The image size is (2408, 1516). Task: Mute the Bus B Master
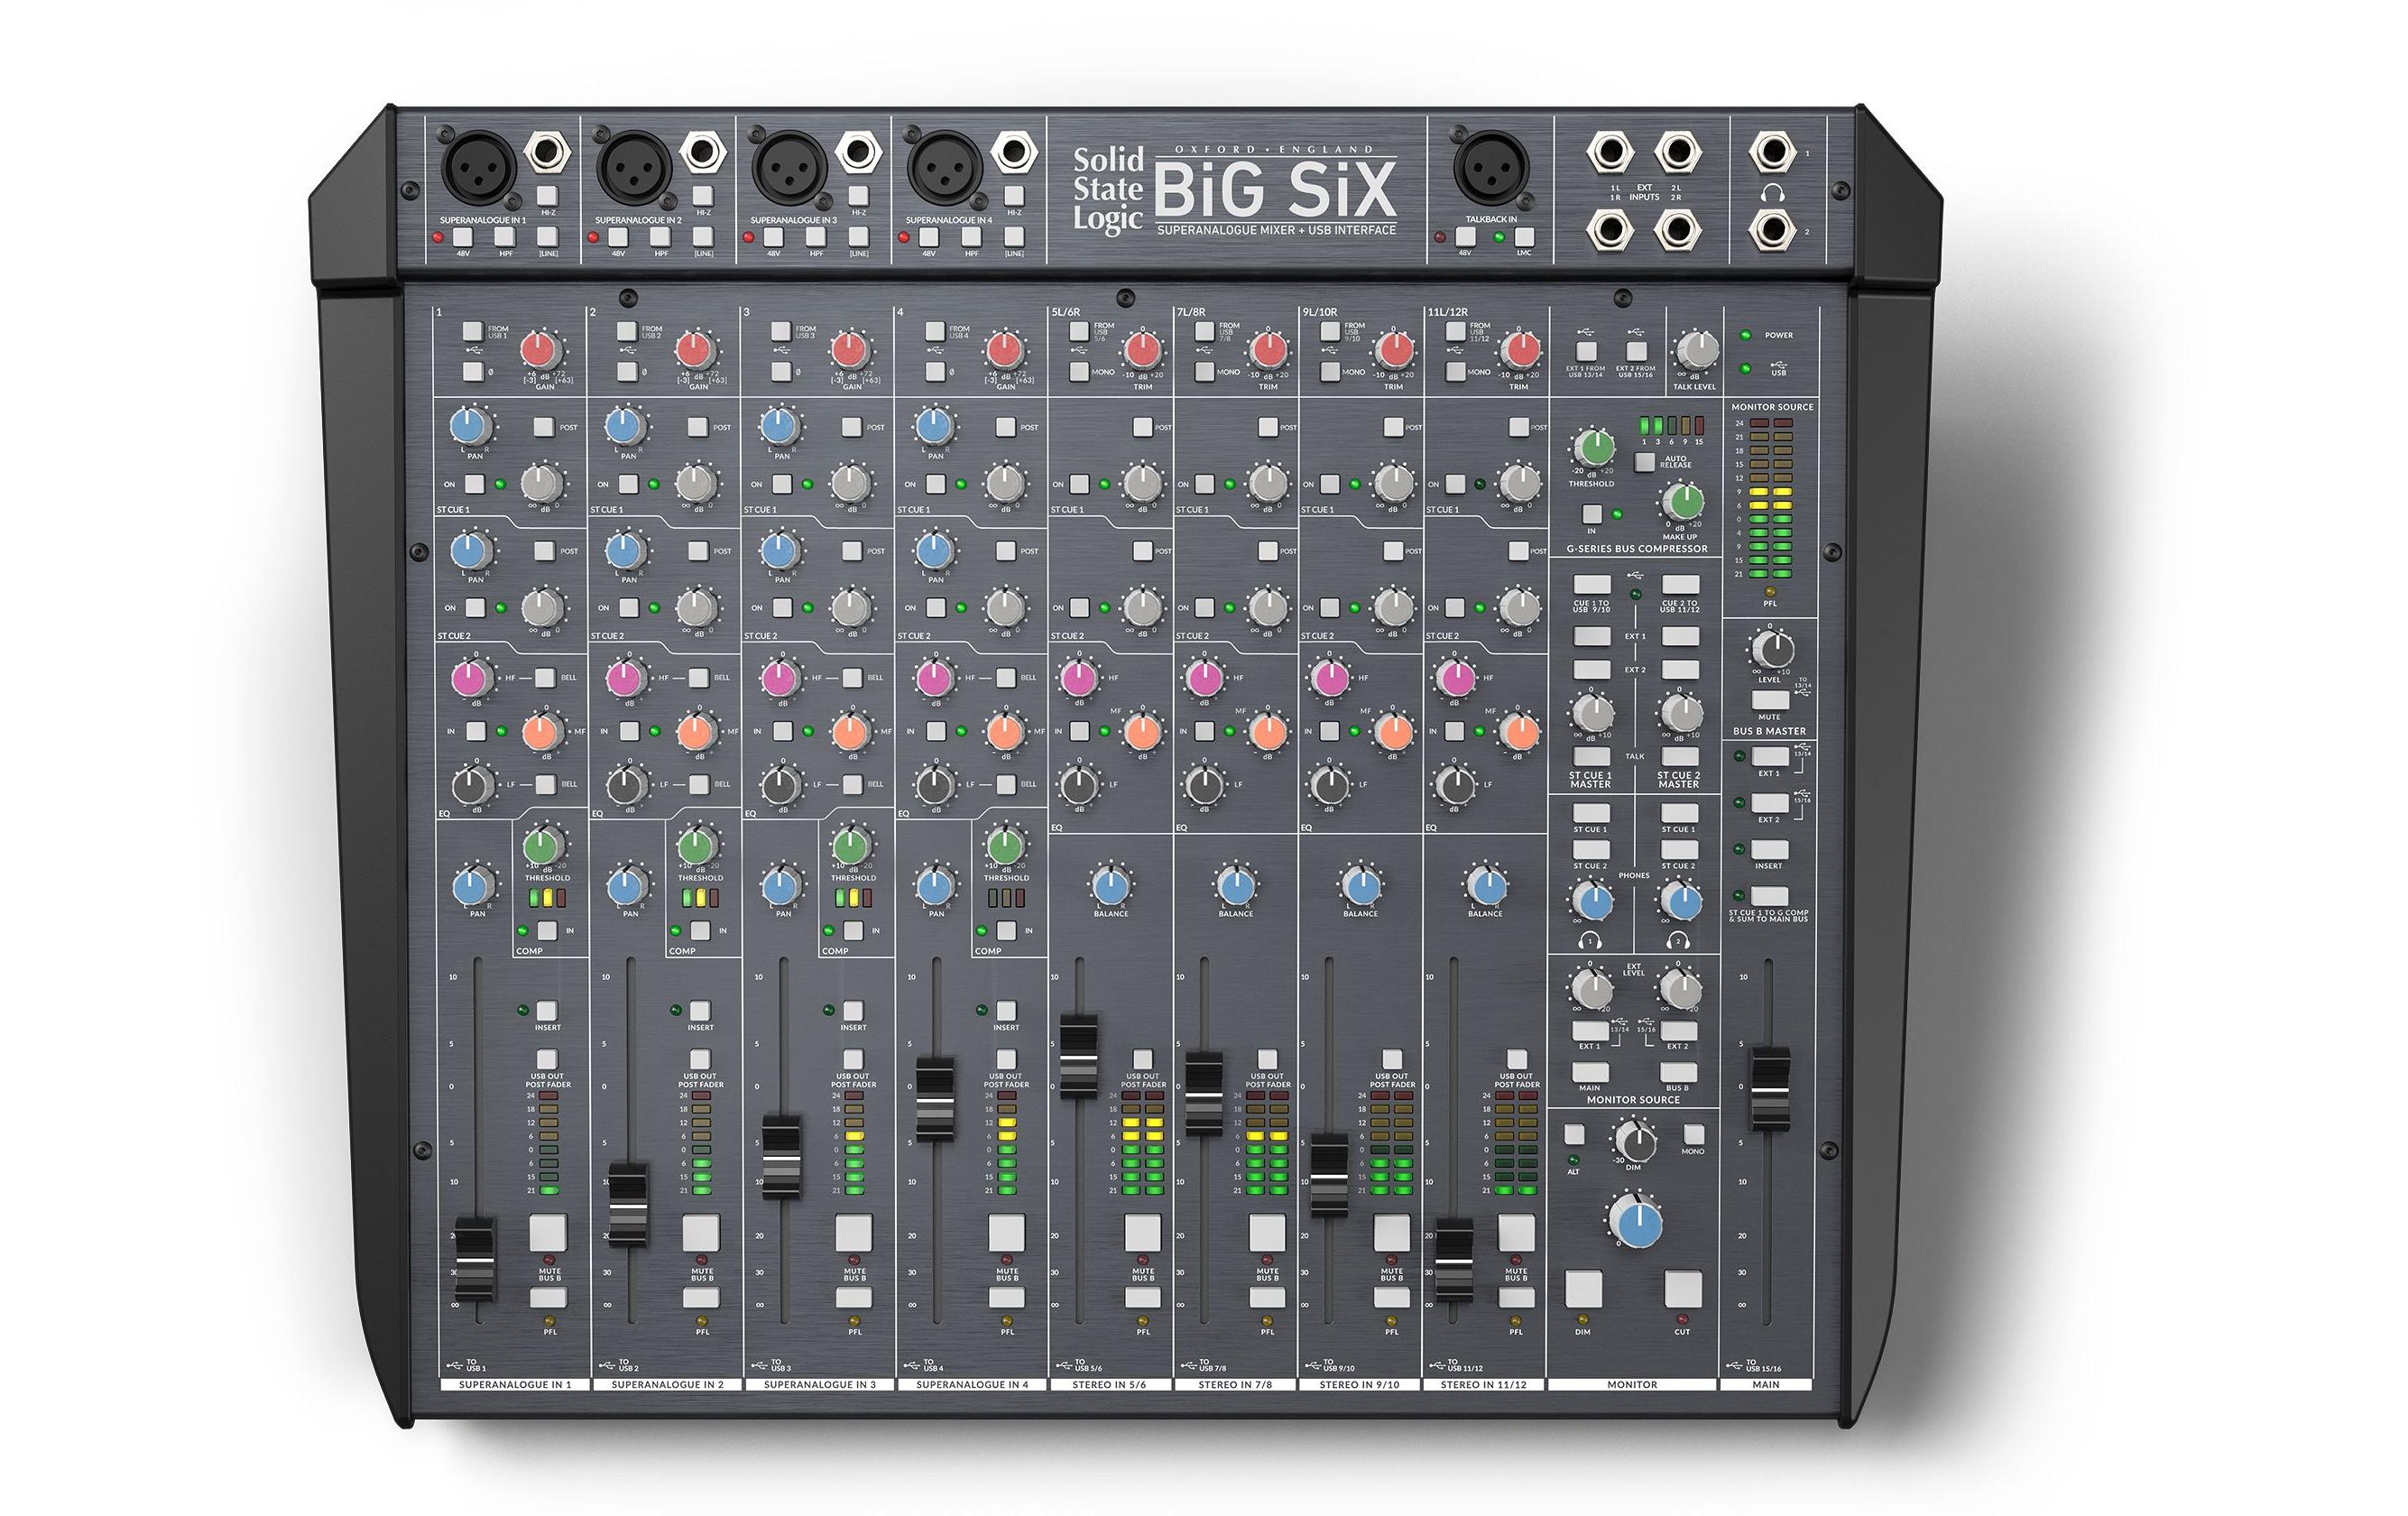(x=1773, y=698)
